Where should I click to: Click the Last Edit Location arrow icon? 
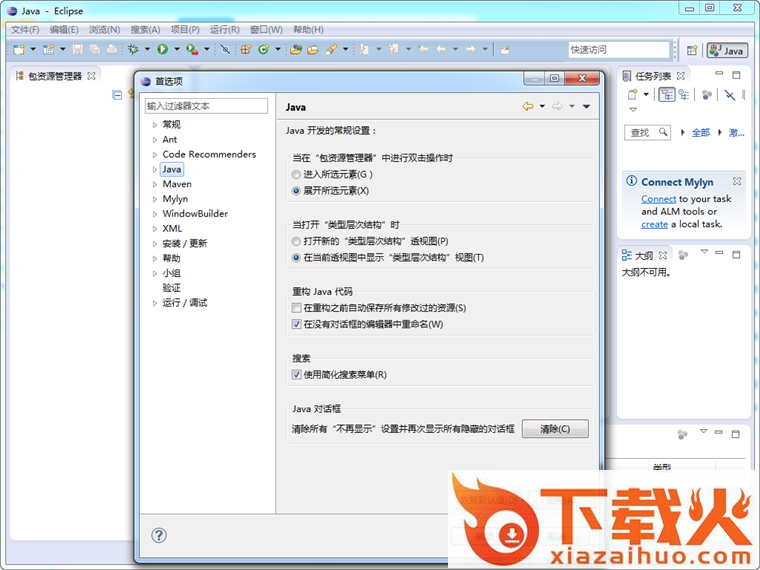click(x=424, y=49)
